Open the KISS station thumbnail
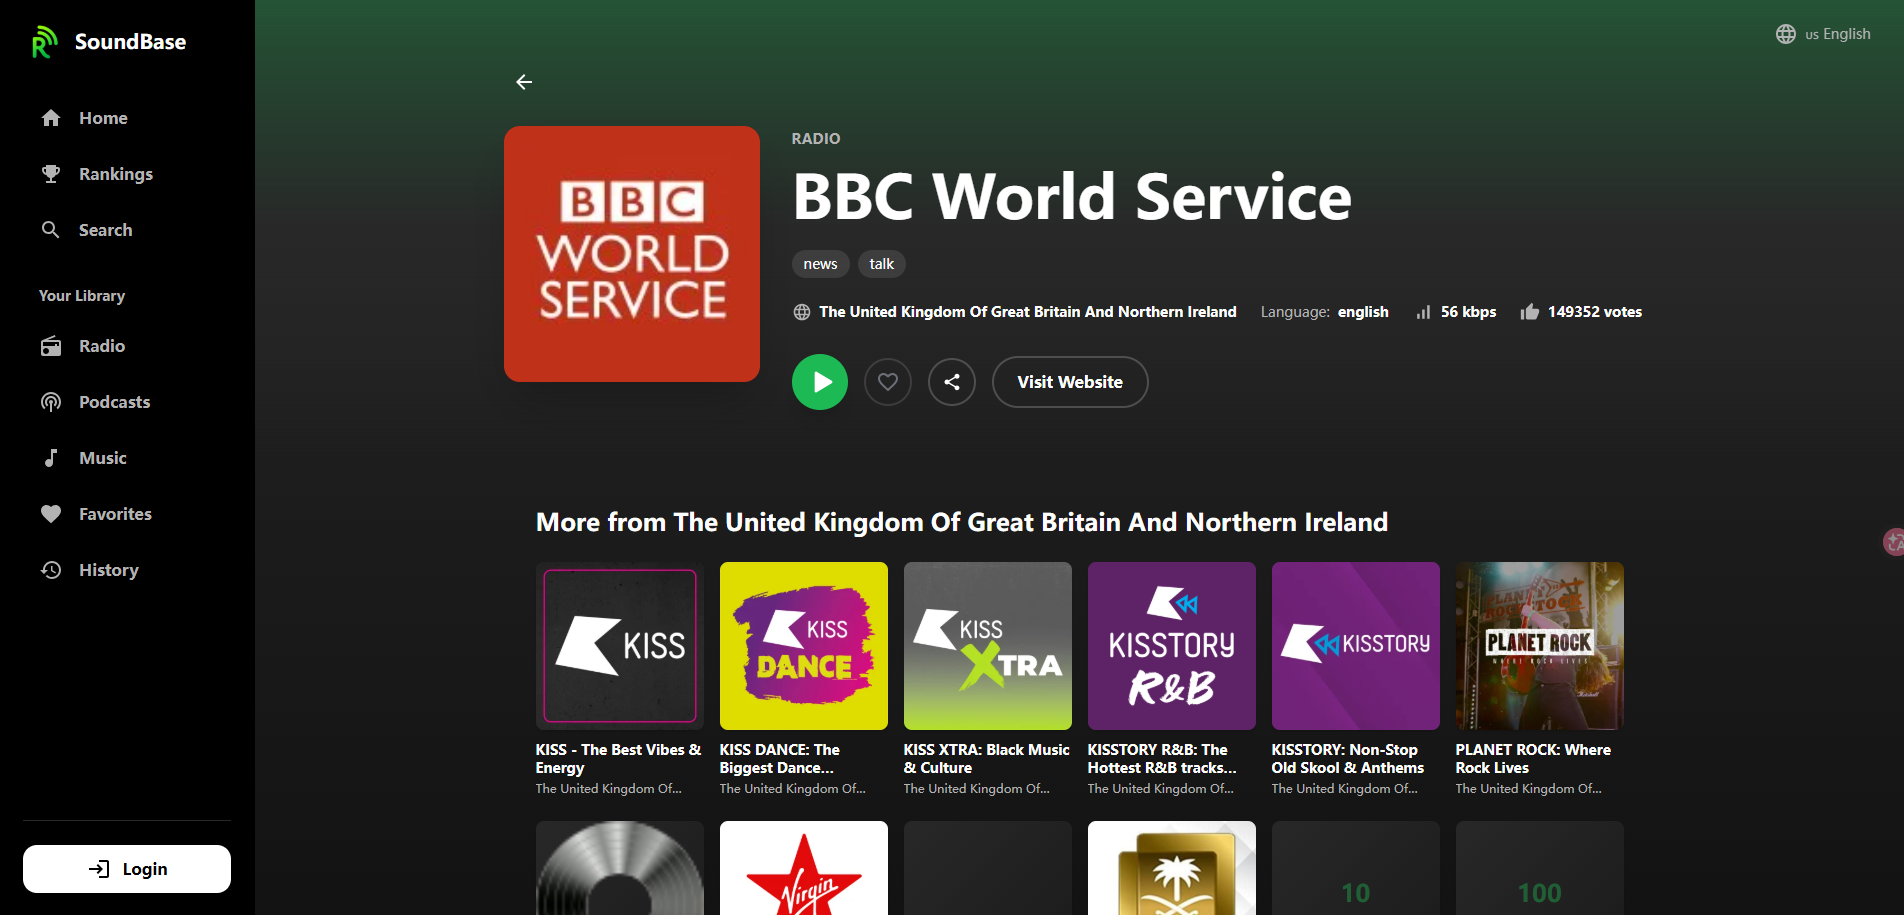 pos(620,646)
